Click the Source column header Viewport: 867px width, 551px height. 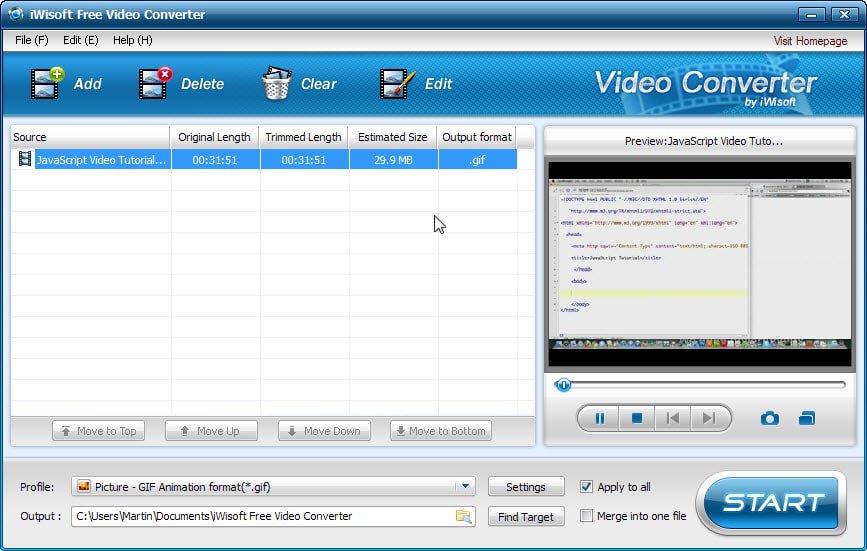(x=90, y=137)
